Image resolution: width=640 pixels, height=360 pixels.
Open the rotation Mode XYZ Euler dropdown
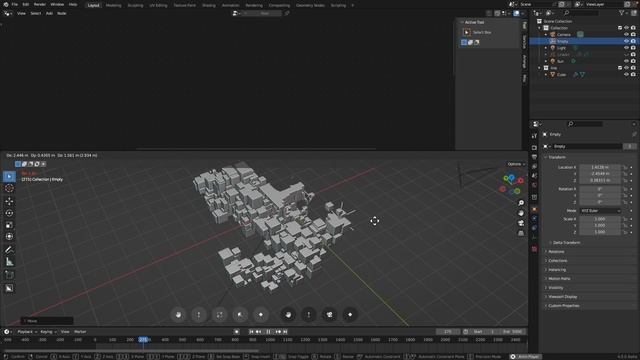point(600,211)
